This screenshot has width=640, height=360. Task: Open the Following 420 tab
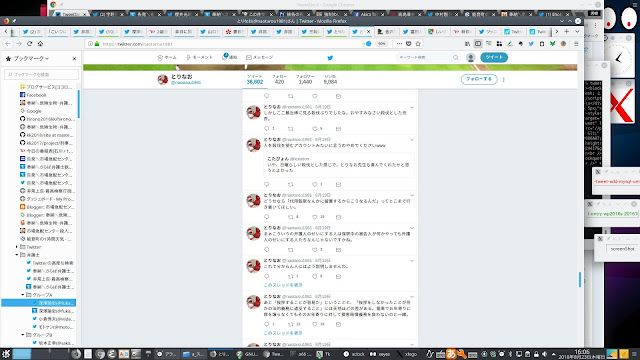(279, 80)
